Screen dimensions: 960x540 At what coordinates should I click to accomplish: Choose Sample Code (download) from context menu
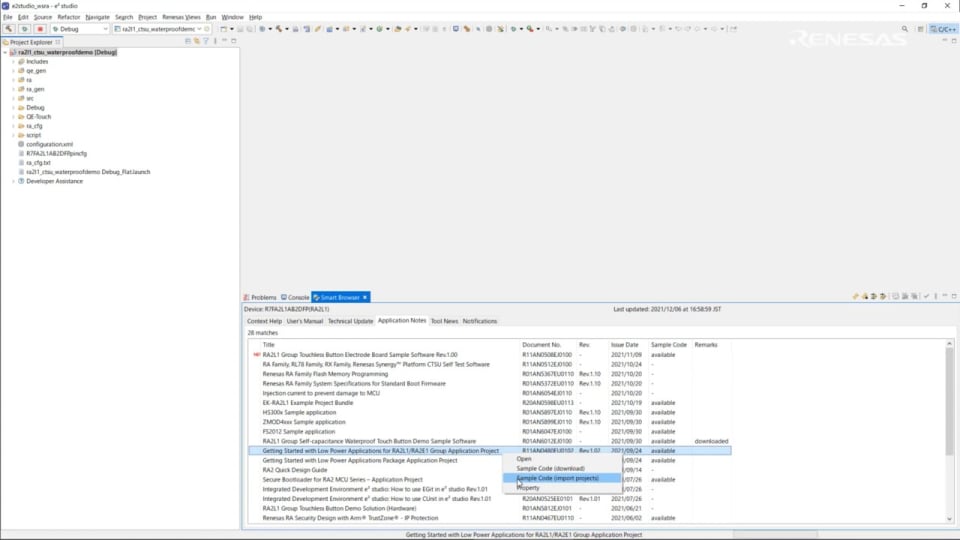click(550, 468)
